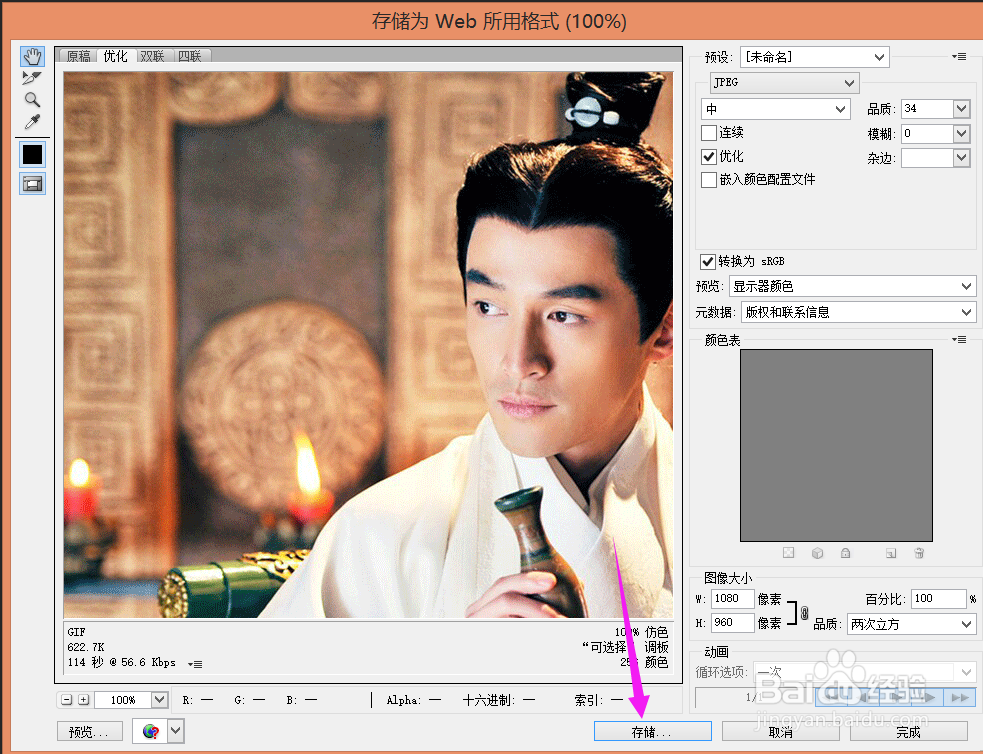Image resolution: width=983 pixels, height=754 pixels.
Task: Open the 中 compression quality dropdown
Action: click(x=775, y=109)
